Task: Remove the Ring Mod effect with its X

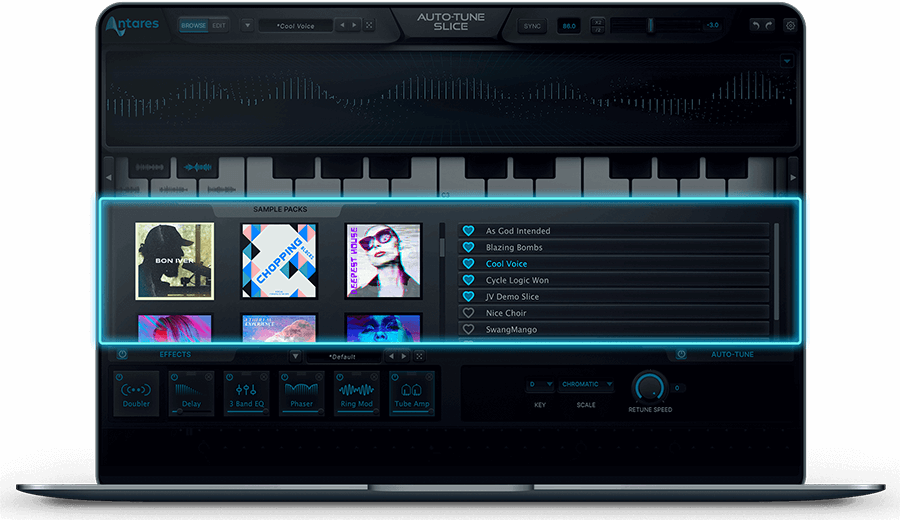Action: point(374,377)
